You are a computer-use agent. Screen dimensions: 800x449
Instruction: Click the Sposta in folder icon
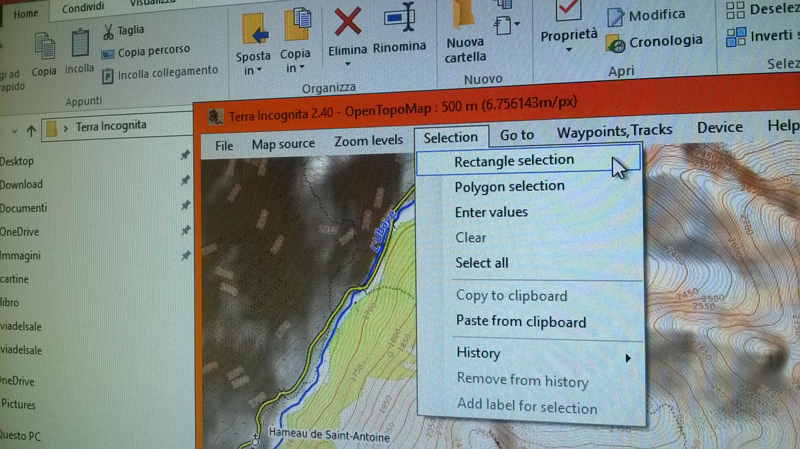click(255, 30)
